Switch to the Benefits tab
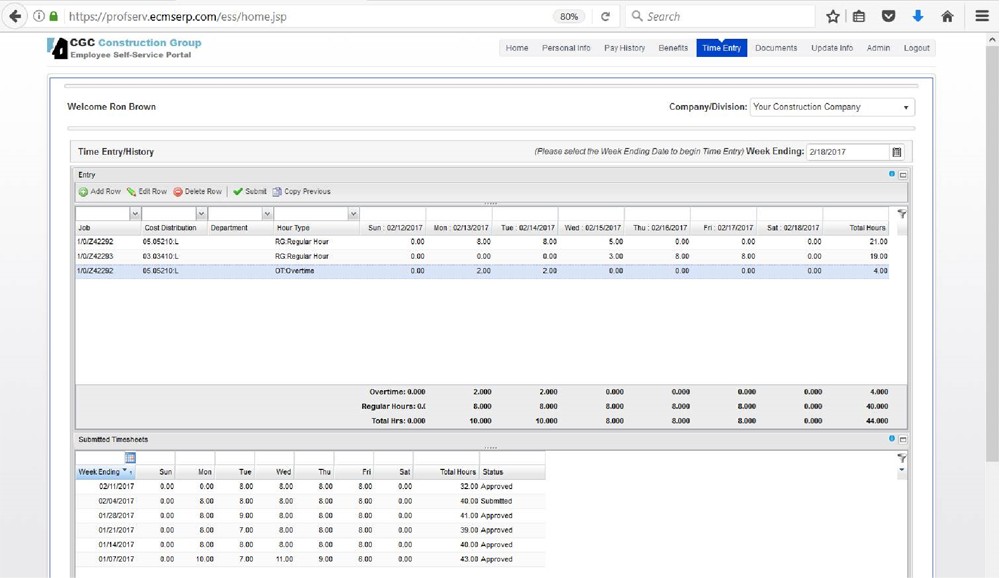 point(673,48)
